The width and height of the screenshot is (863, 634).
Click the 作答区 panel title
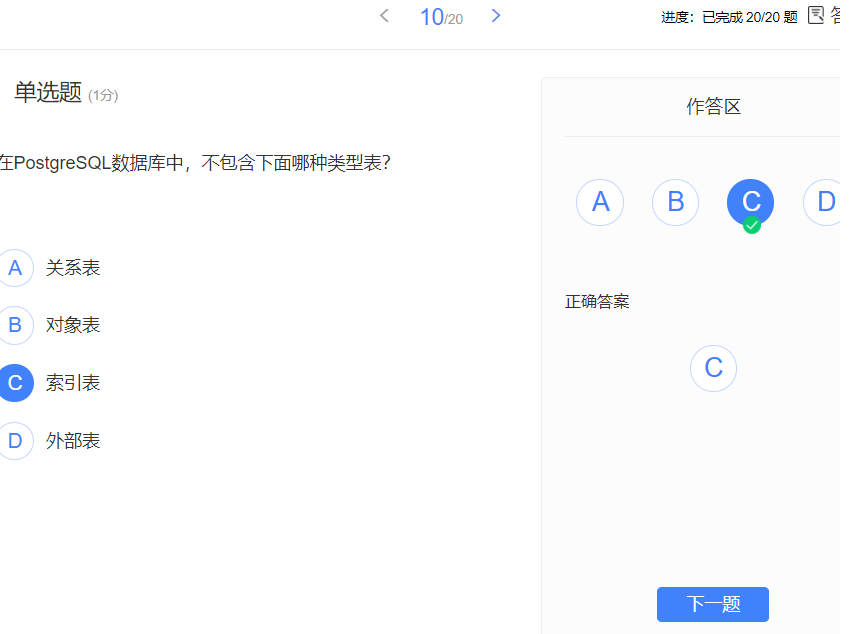tap(713, 106)
